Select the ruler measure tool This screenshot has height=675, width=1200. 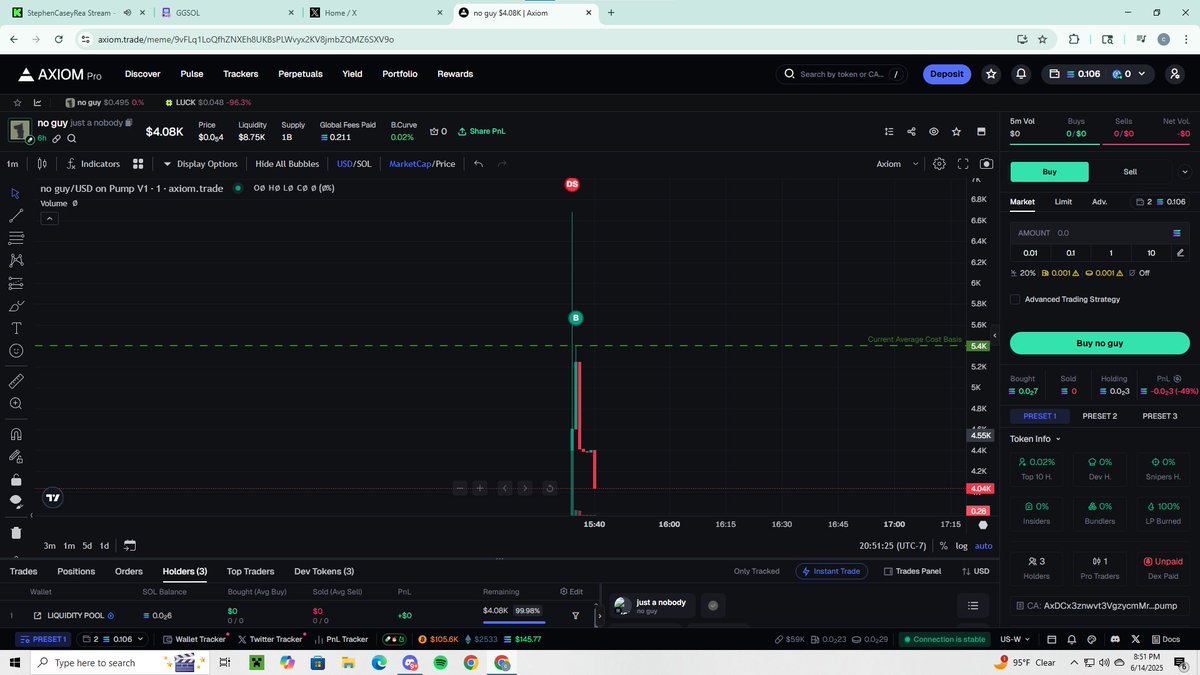coord(15,381)
